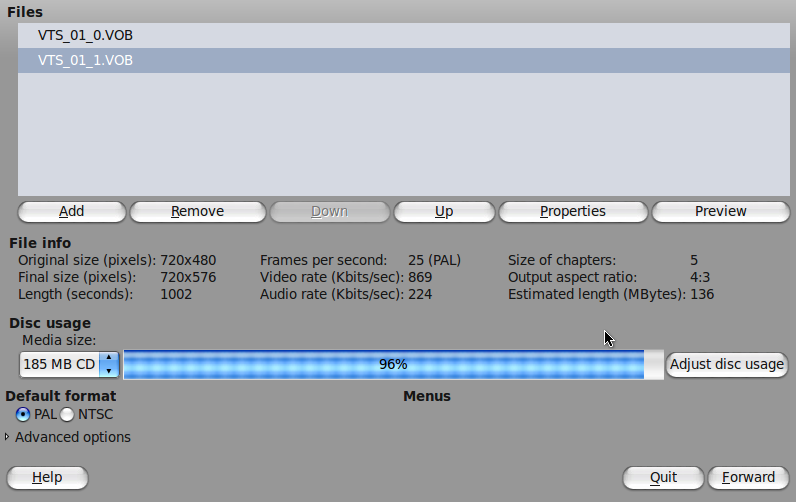
Task: Select the NTSC default format
Action: 86,415
